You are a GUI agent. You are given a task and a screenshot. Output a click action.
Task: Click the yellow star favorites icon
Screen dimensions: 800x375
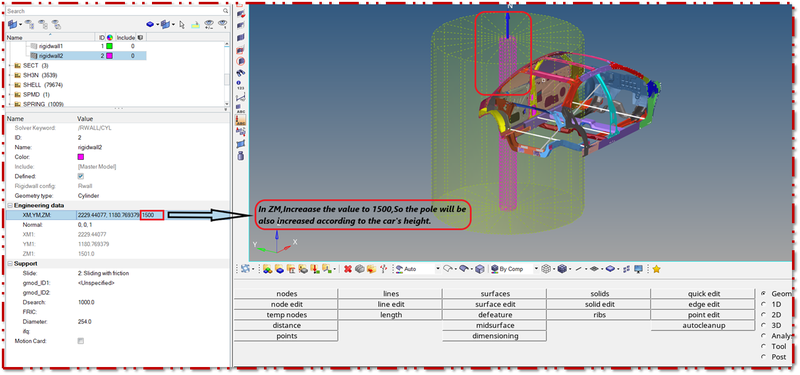pos(657,269)
